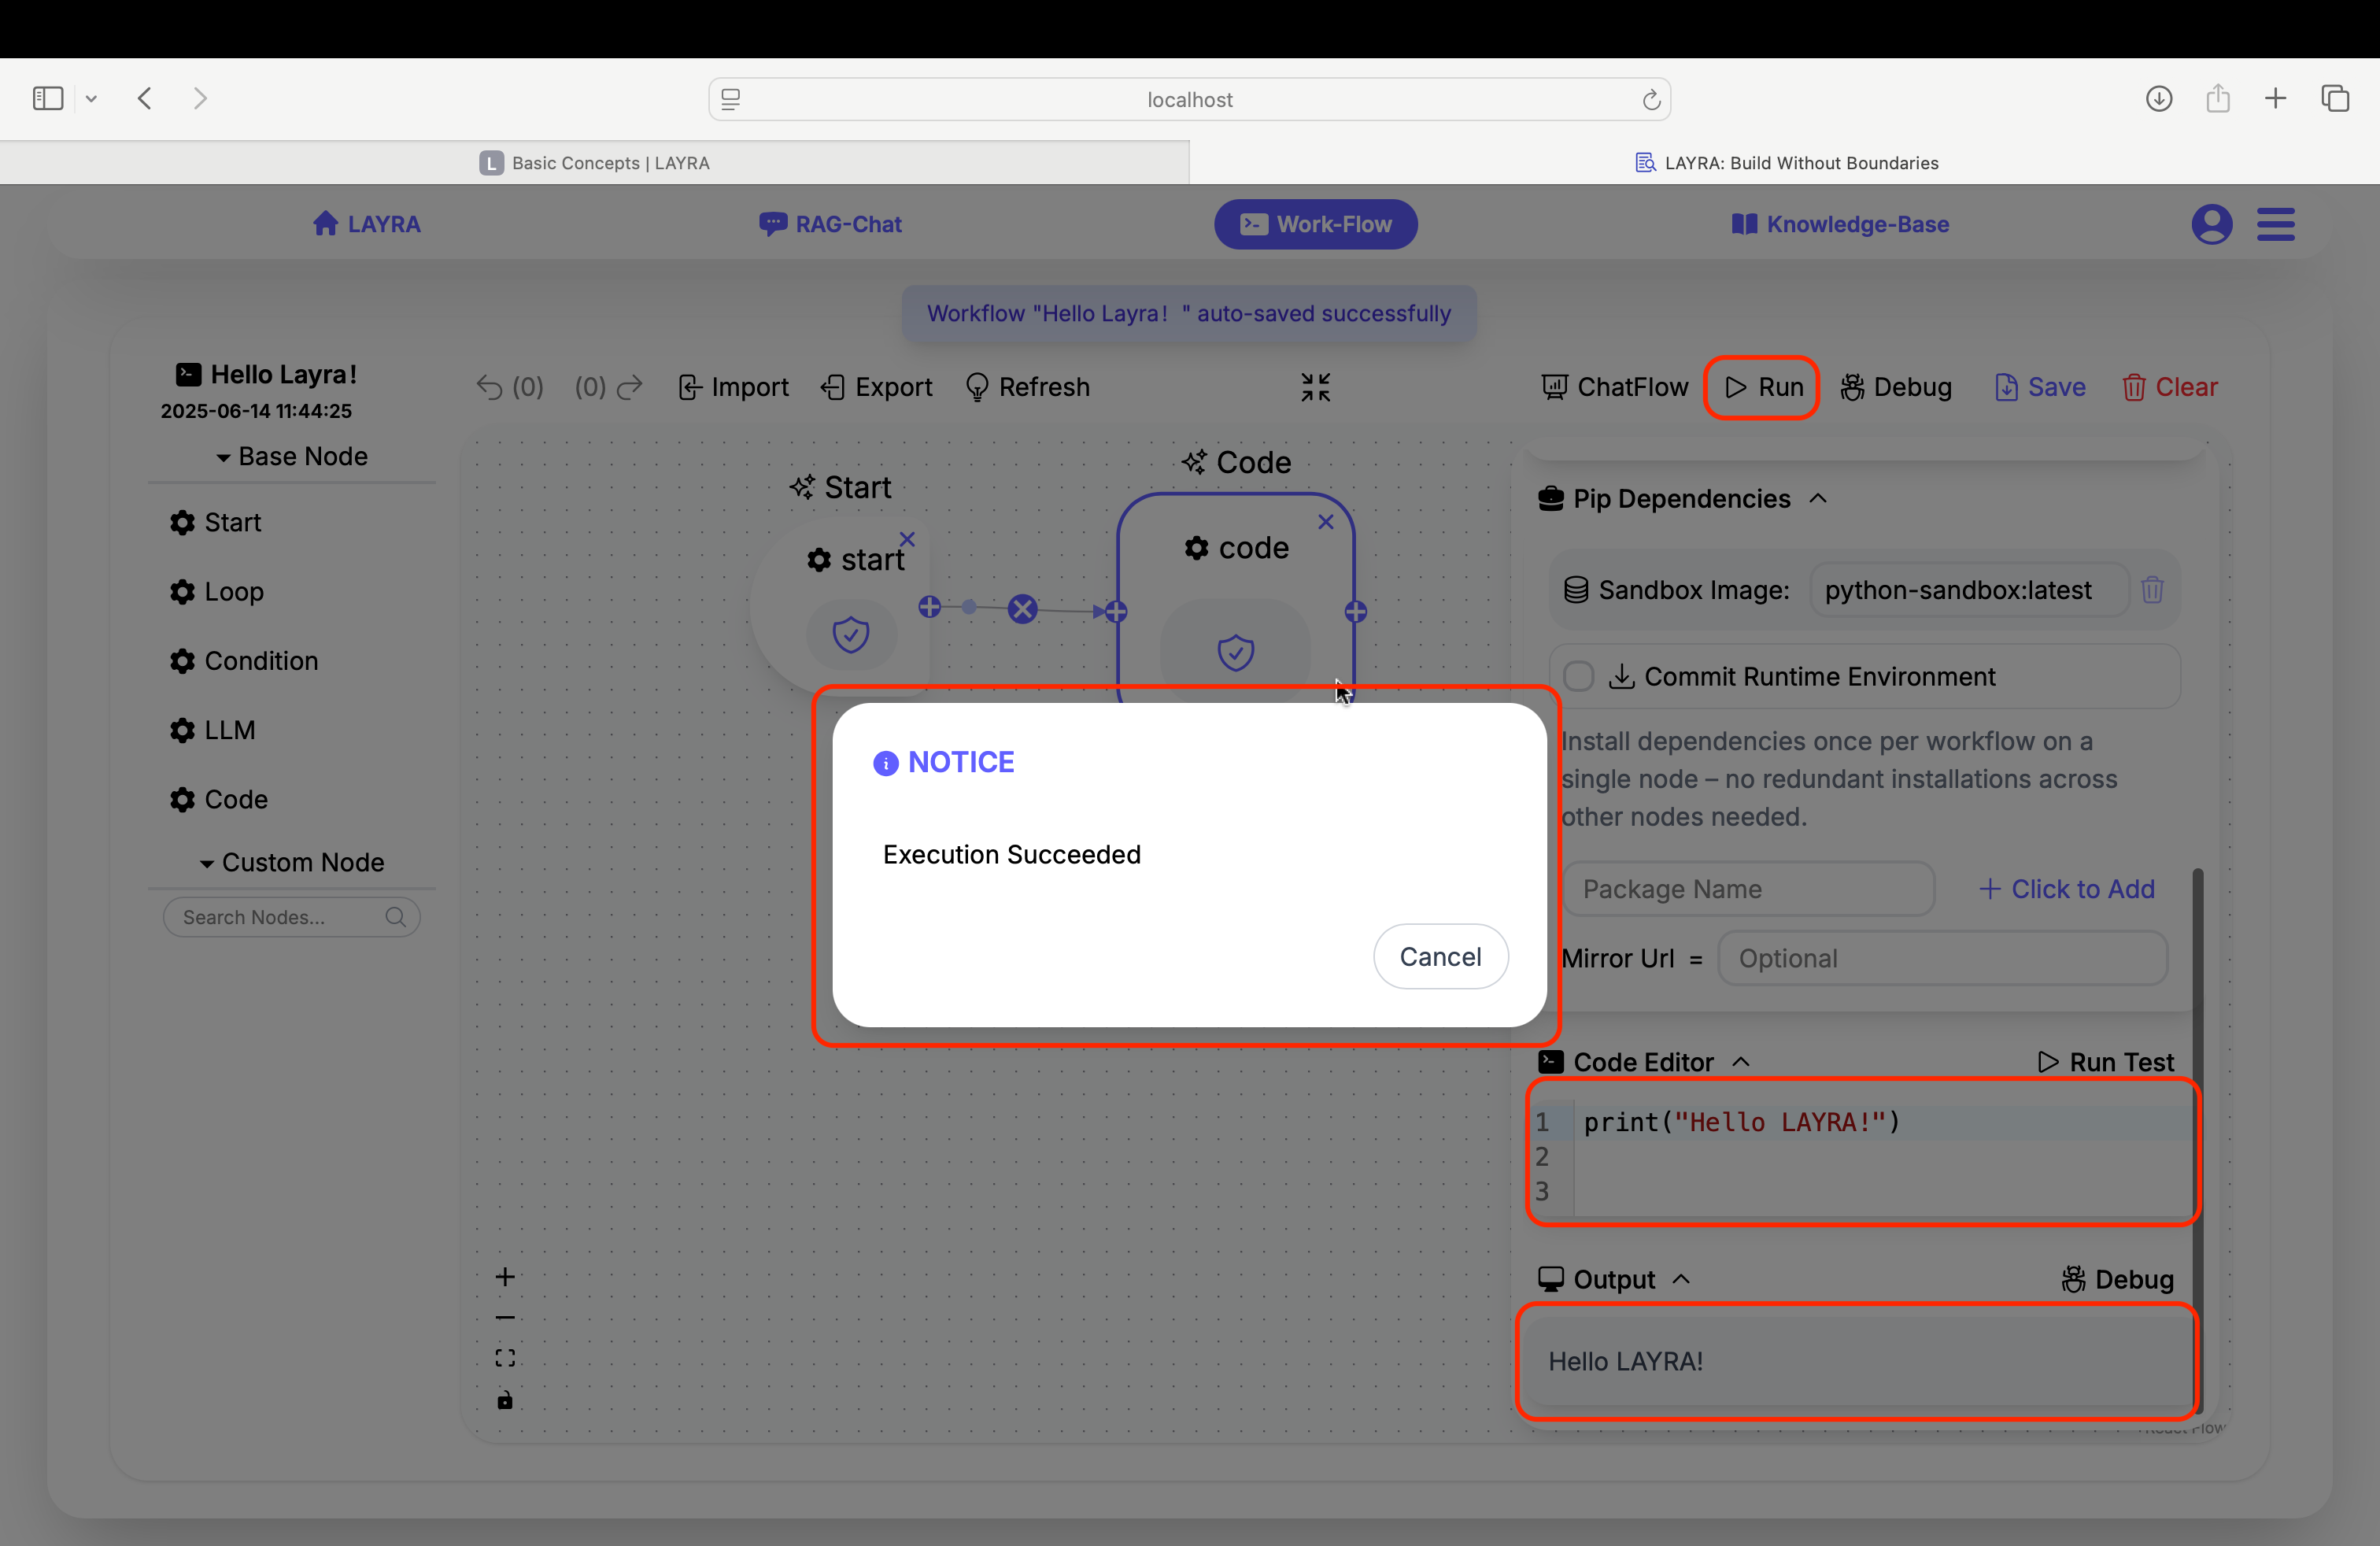Viewport: 2380px width, 1546px height.
Task: Open ChatFlow
Action: click(1614, 387)
